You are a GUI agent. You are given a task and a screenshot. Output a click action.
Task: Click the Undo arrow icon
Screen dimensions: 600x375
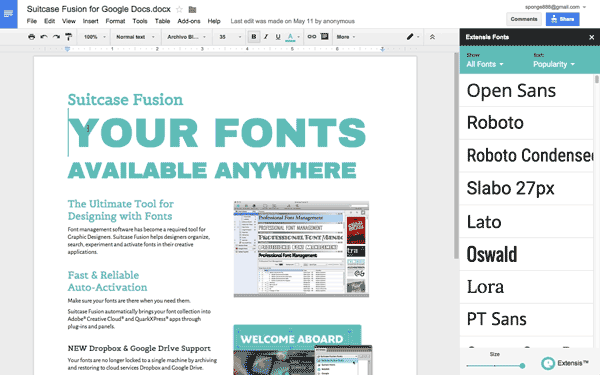[44, 37]
